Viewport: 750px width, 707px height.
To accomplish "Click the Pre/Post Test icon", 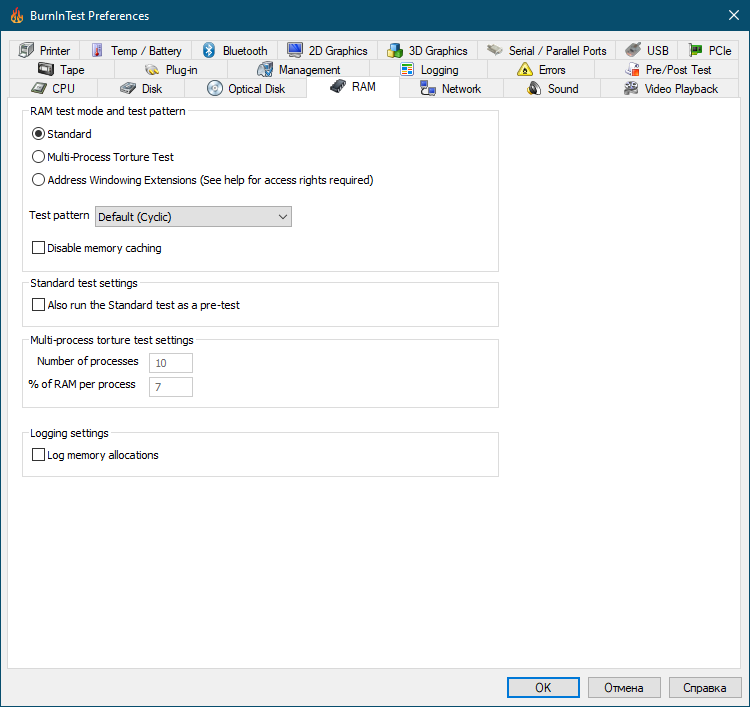I will tap(632, 69).
